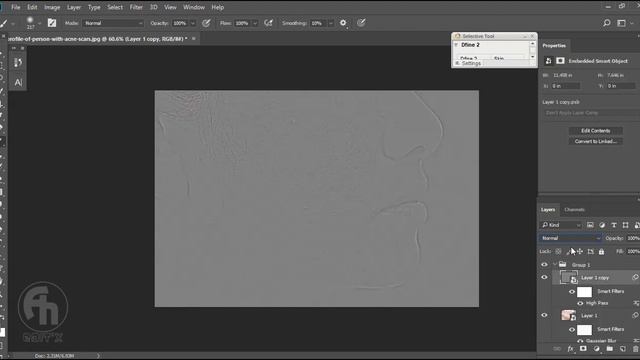The height and width of the screenshot is (360, 640).
Task: Hide Smart Filters of Layer 1
Action: click(x=572, y=330)
